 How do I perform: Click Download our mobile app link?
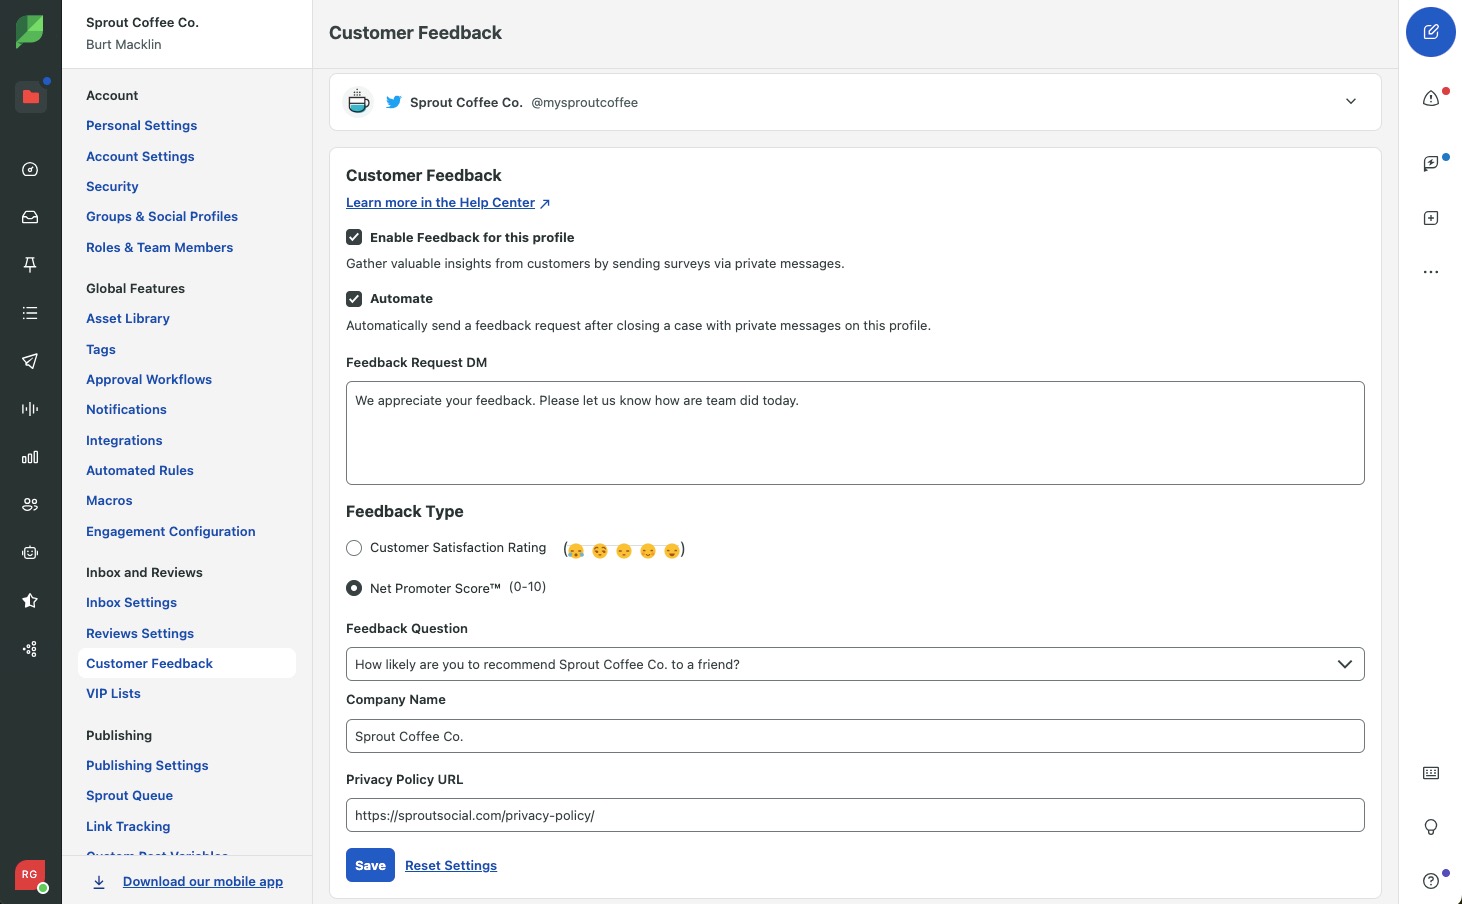(203, 882)
